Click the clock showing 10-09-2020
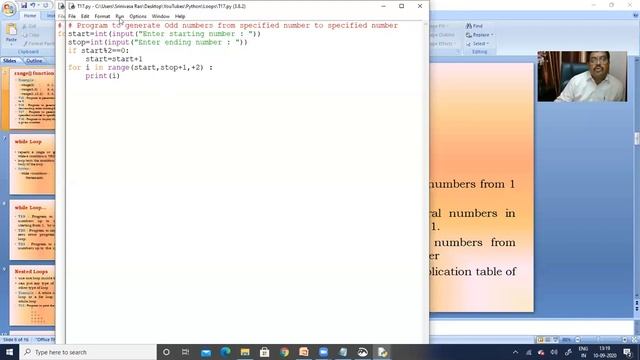Image resolution: width=640 pixels, height=360 pixels. [x=605, y=352]
